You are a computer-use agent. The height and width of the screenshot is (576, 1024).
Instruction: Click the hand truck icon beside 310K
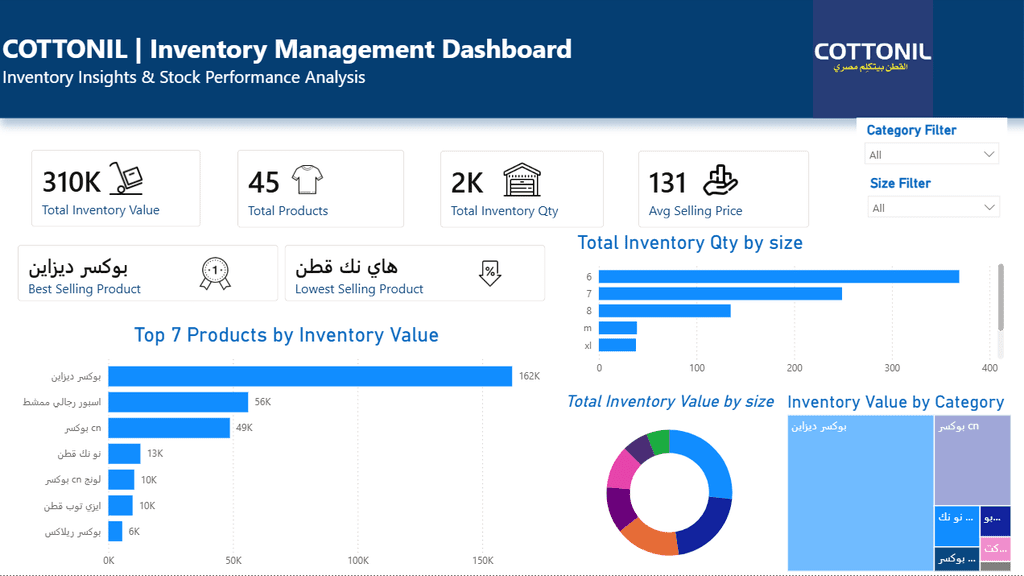pyautogui.click(x=126, y=178)
